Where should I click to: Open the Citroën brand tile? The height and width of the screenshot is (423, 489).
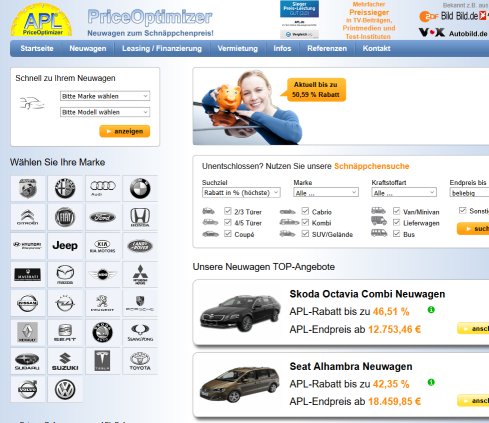28,217
